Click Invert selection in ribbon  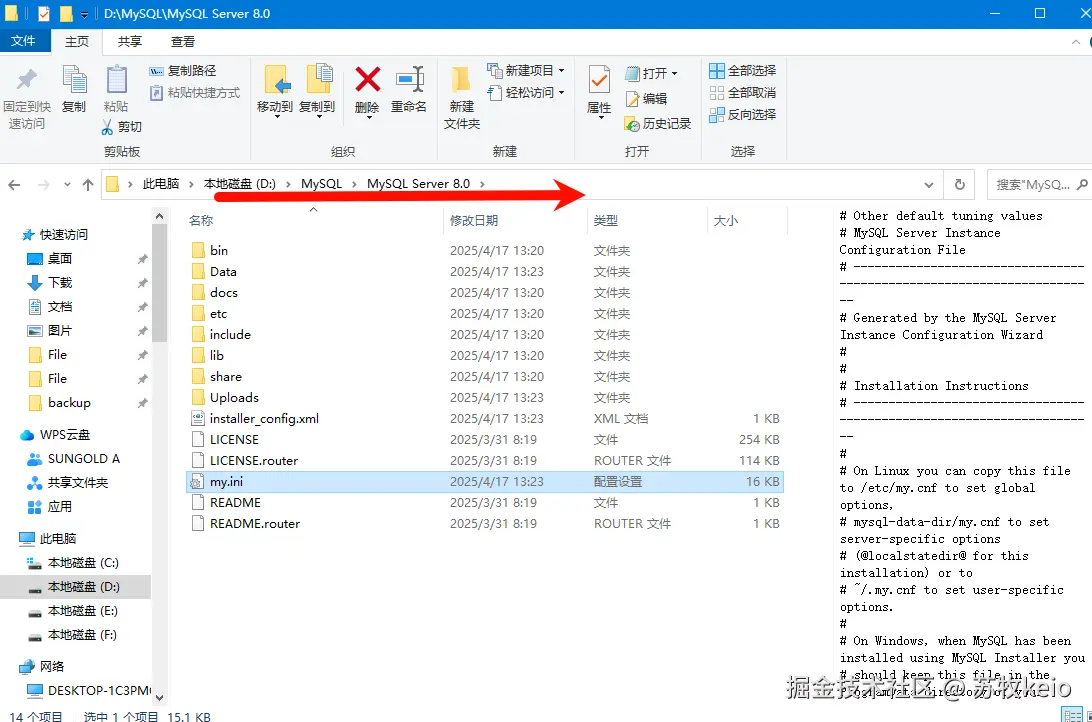(742, 114)
